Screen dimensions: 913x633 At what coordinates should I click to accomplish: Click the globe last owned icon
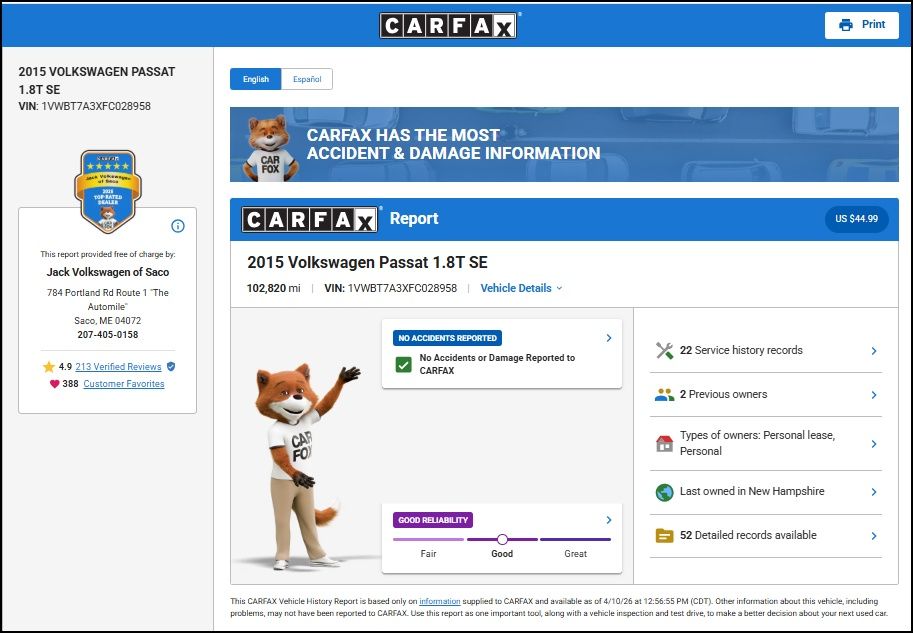(x=664, y=492)
